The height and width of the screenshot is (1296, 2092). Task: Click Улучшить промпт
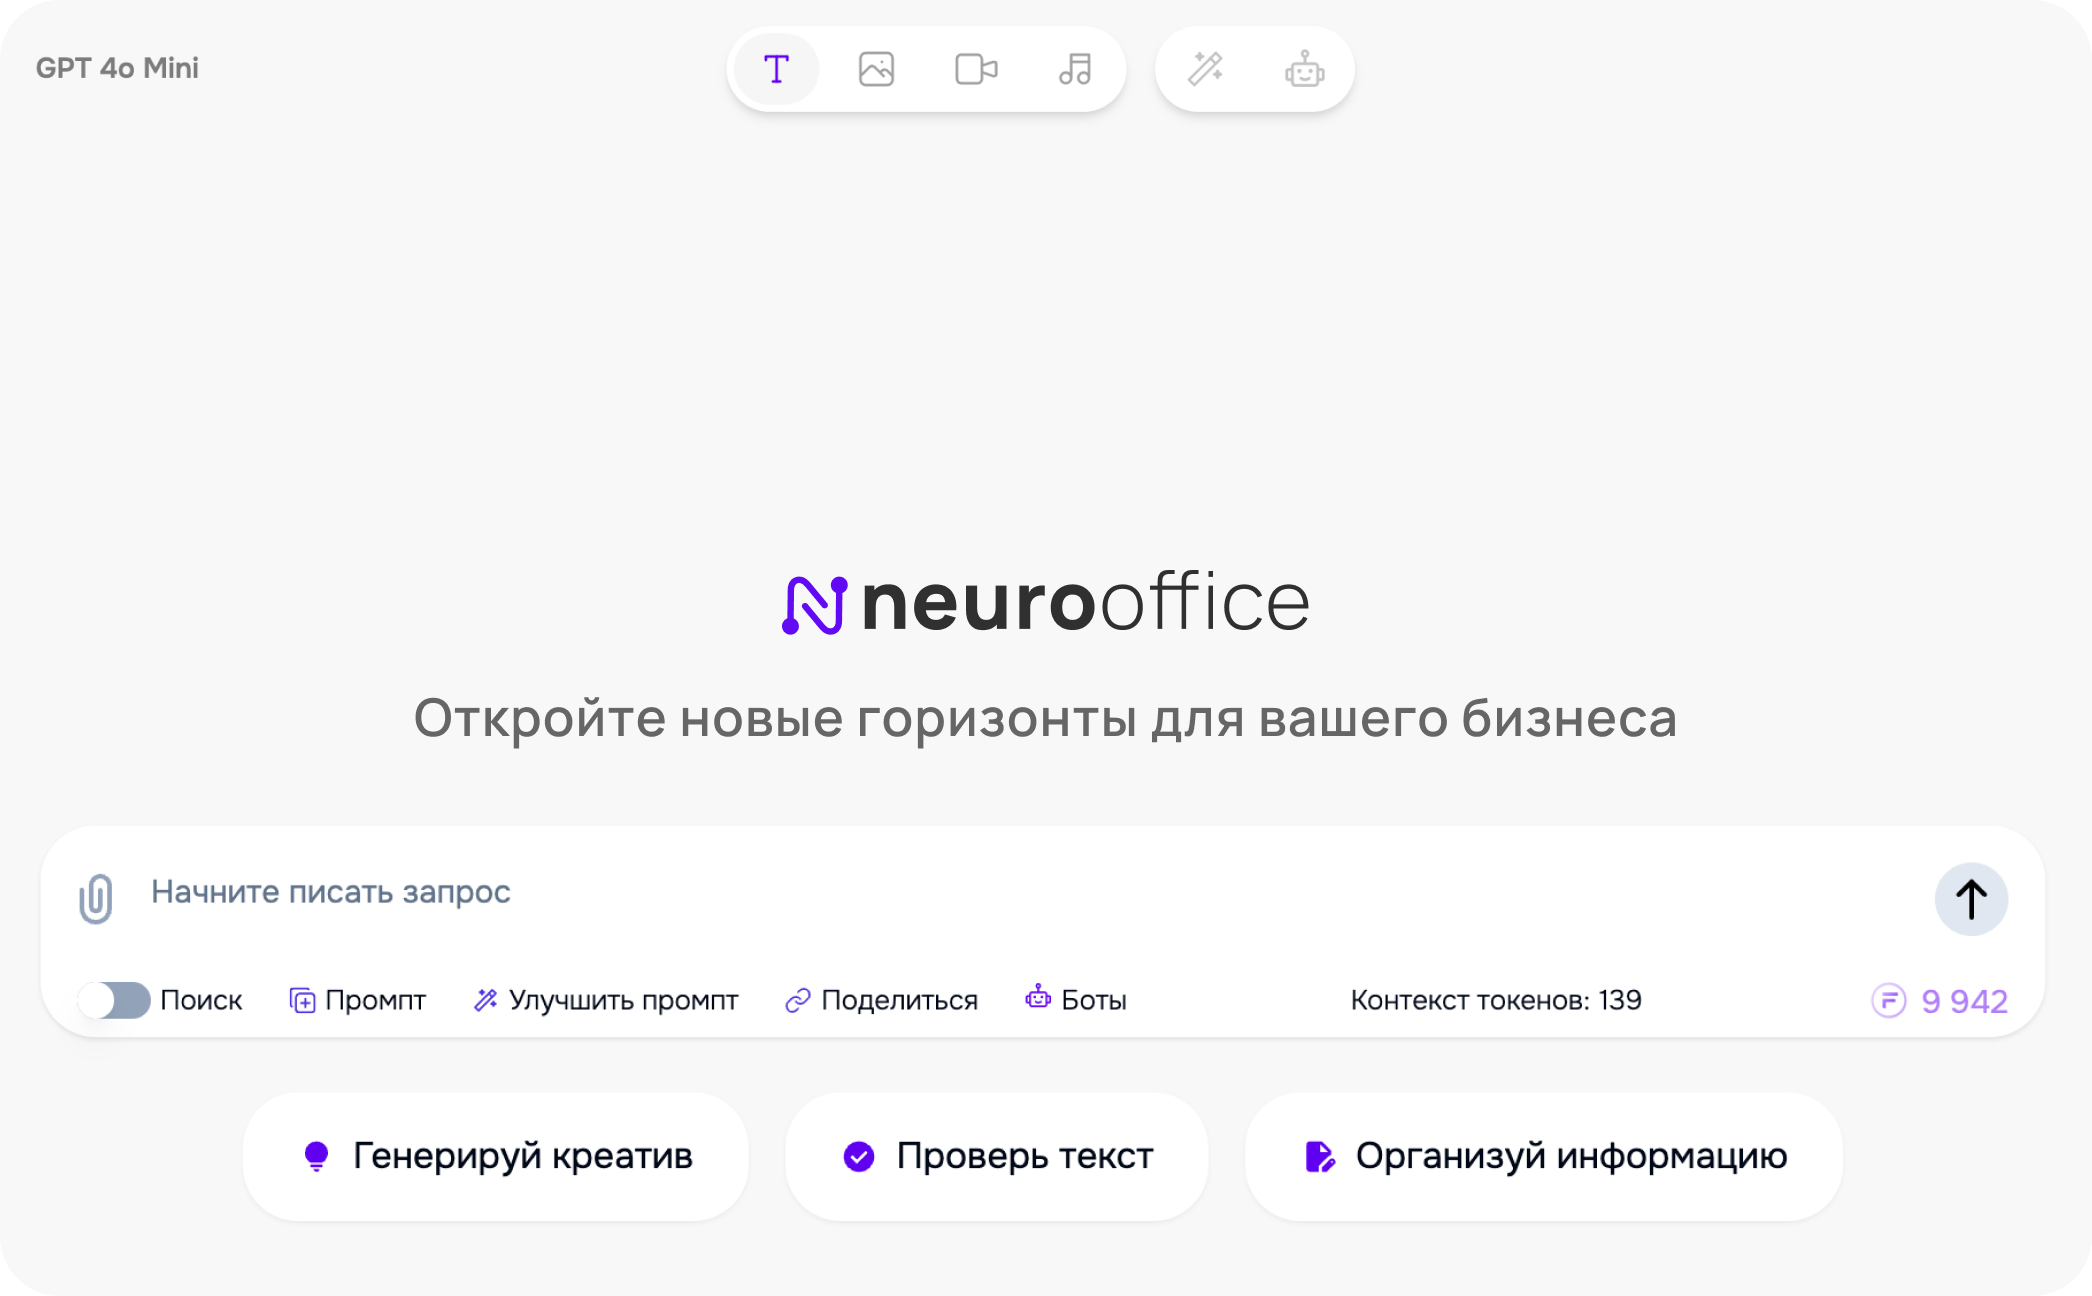coord(605,1000)
